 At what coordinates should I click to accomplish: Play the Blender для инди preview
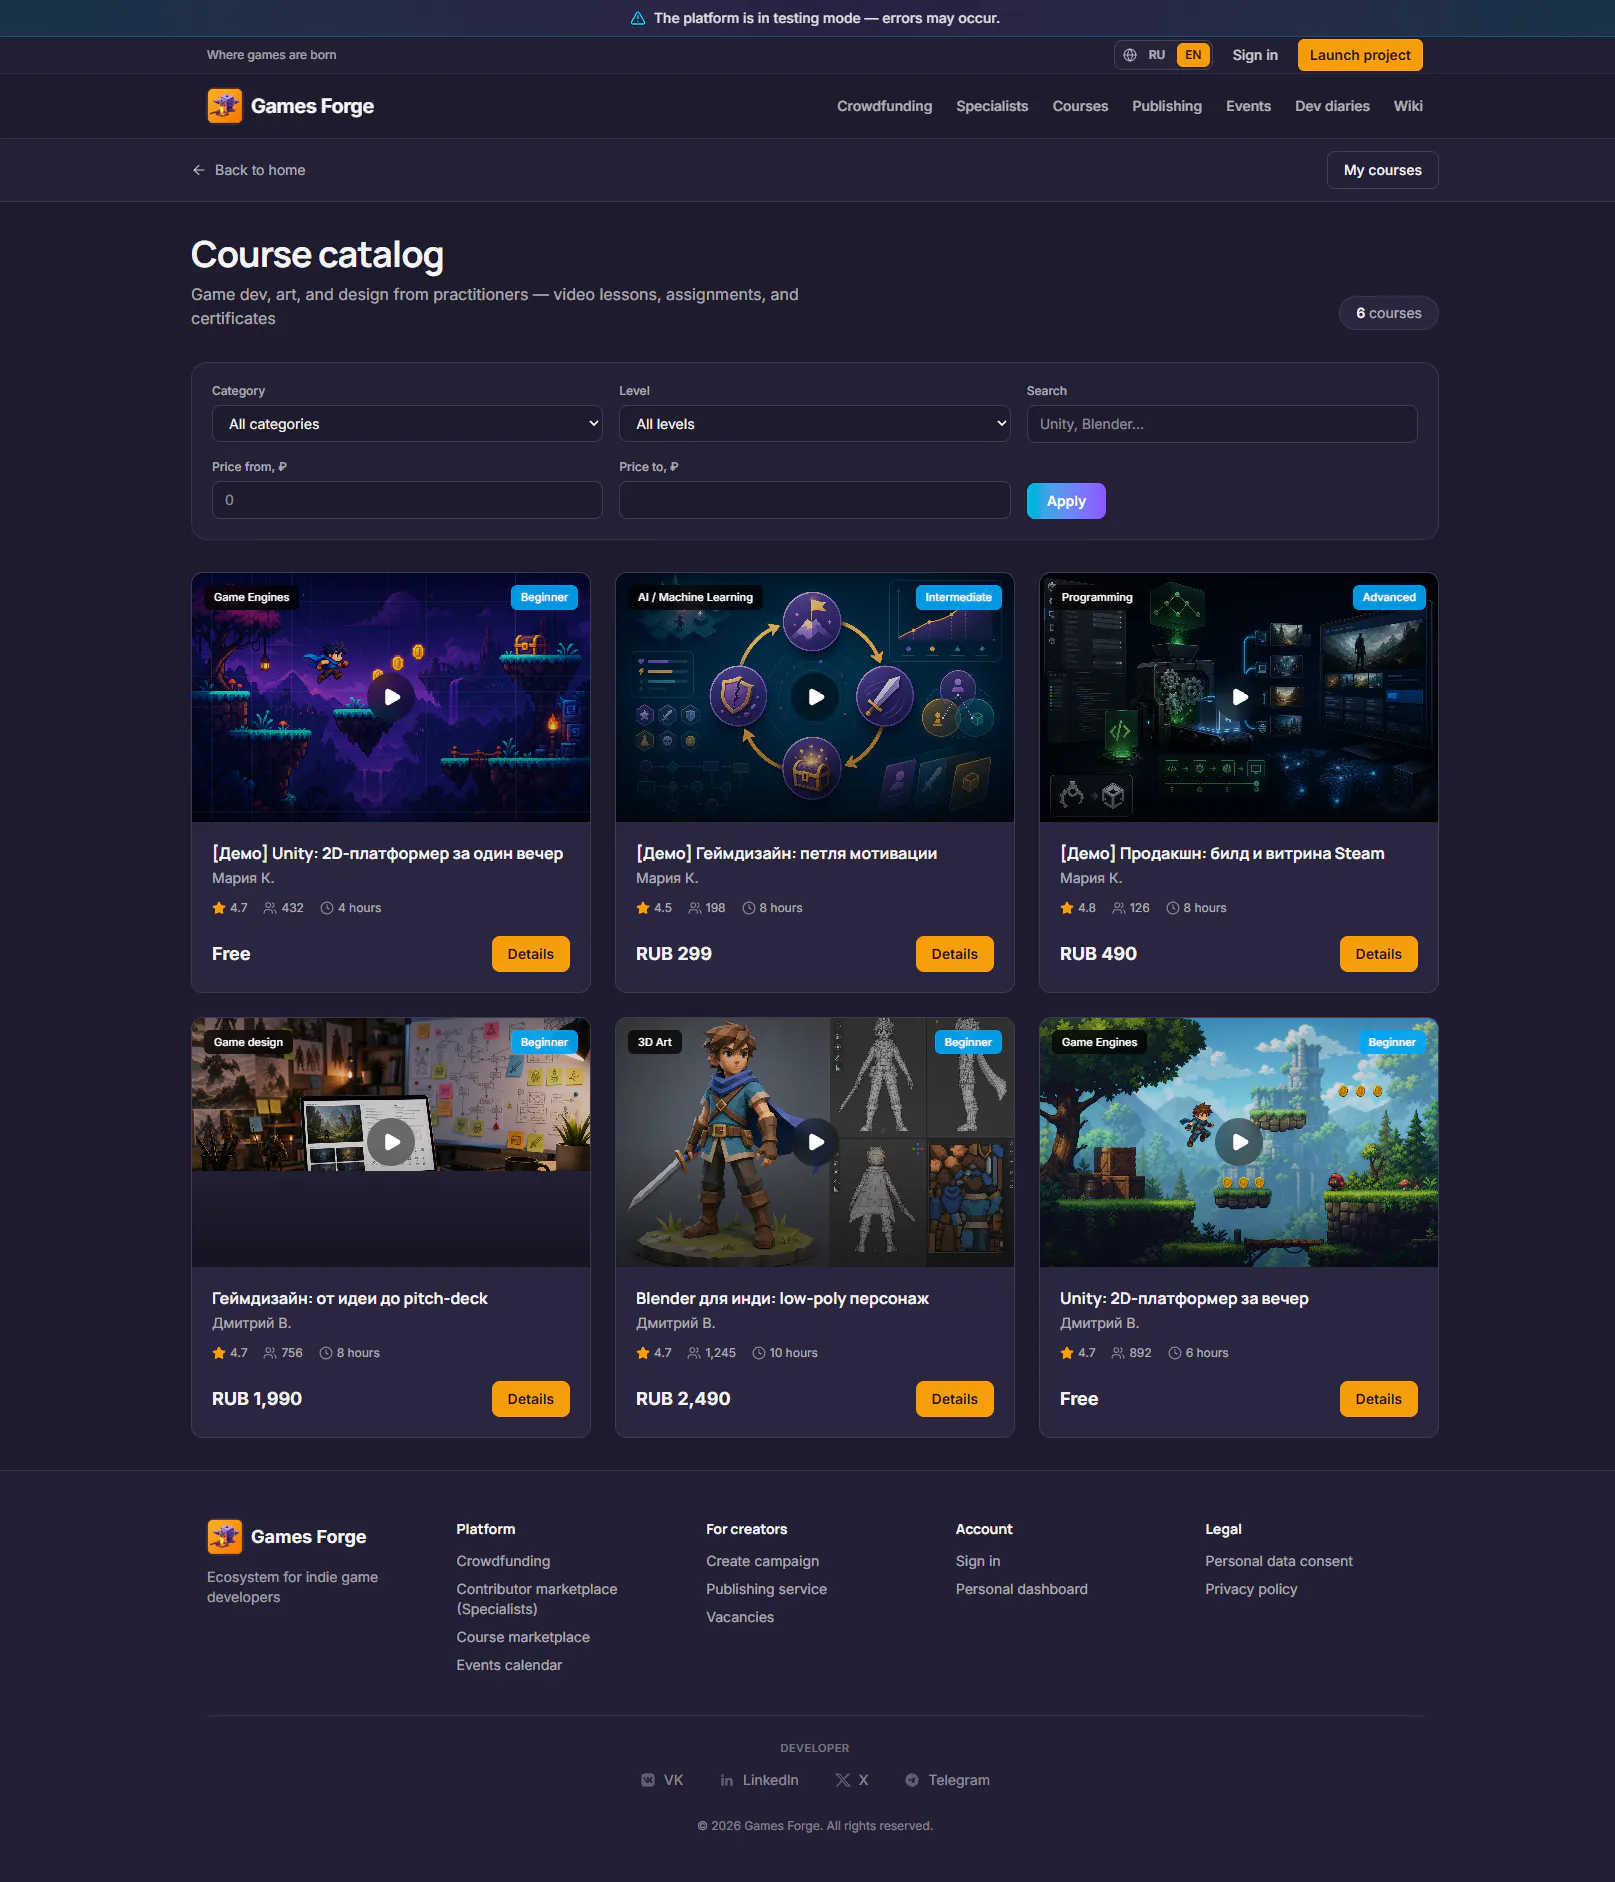tap(815, 1142)
